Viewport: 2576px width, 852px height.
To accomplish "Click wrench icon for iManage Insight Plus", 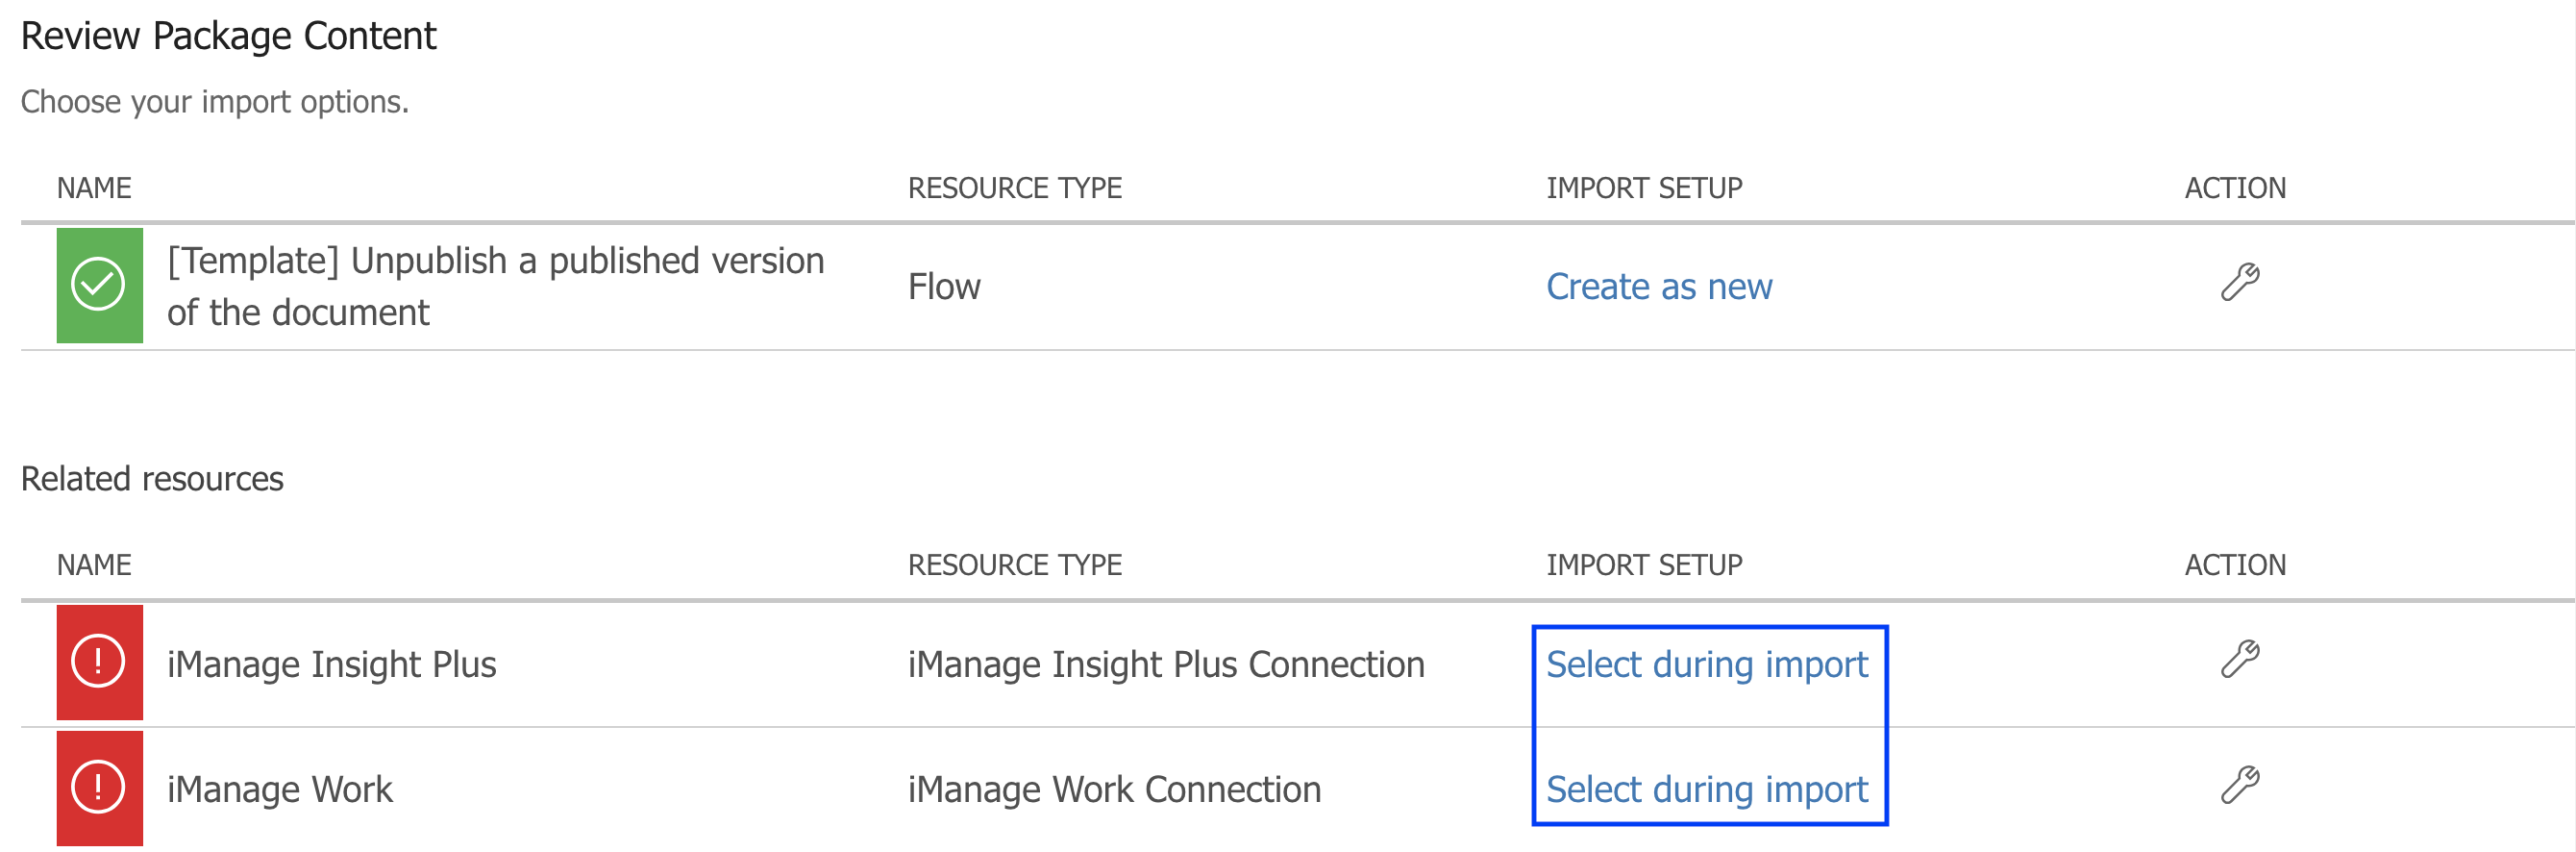I will 2239,660.
